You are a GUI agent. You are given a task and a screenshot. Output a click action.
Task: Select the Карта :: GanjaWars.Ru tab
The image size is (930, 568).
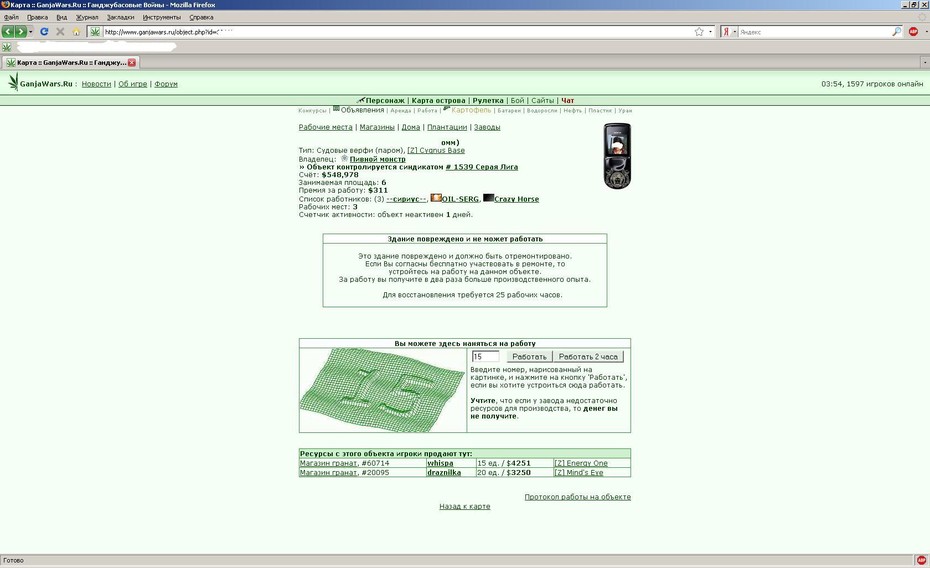click(x=70, y=62)
